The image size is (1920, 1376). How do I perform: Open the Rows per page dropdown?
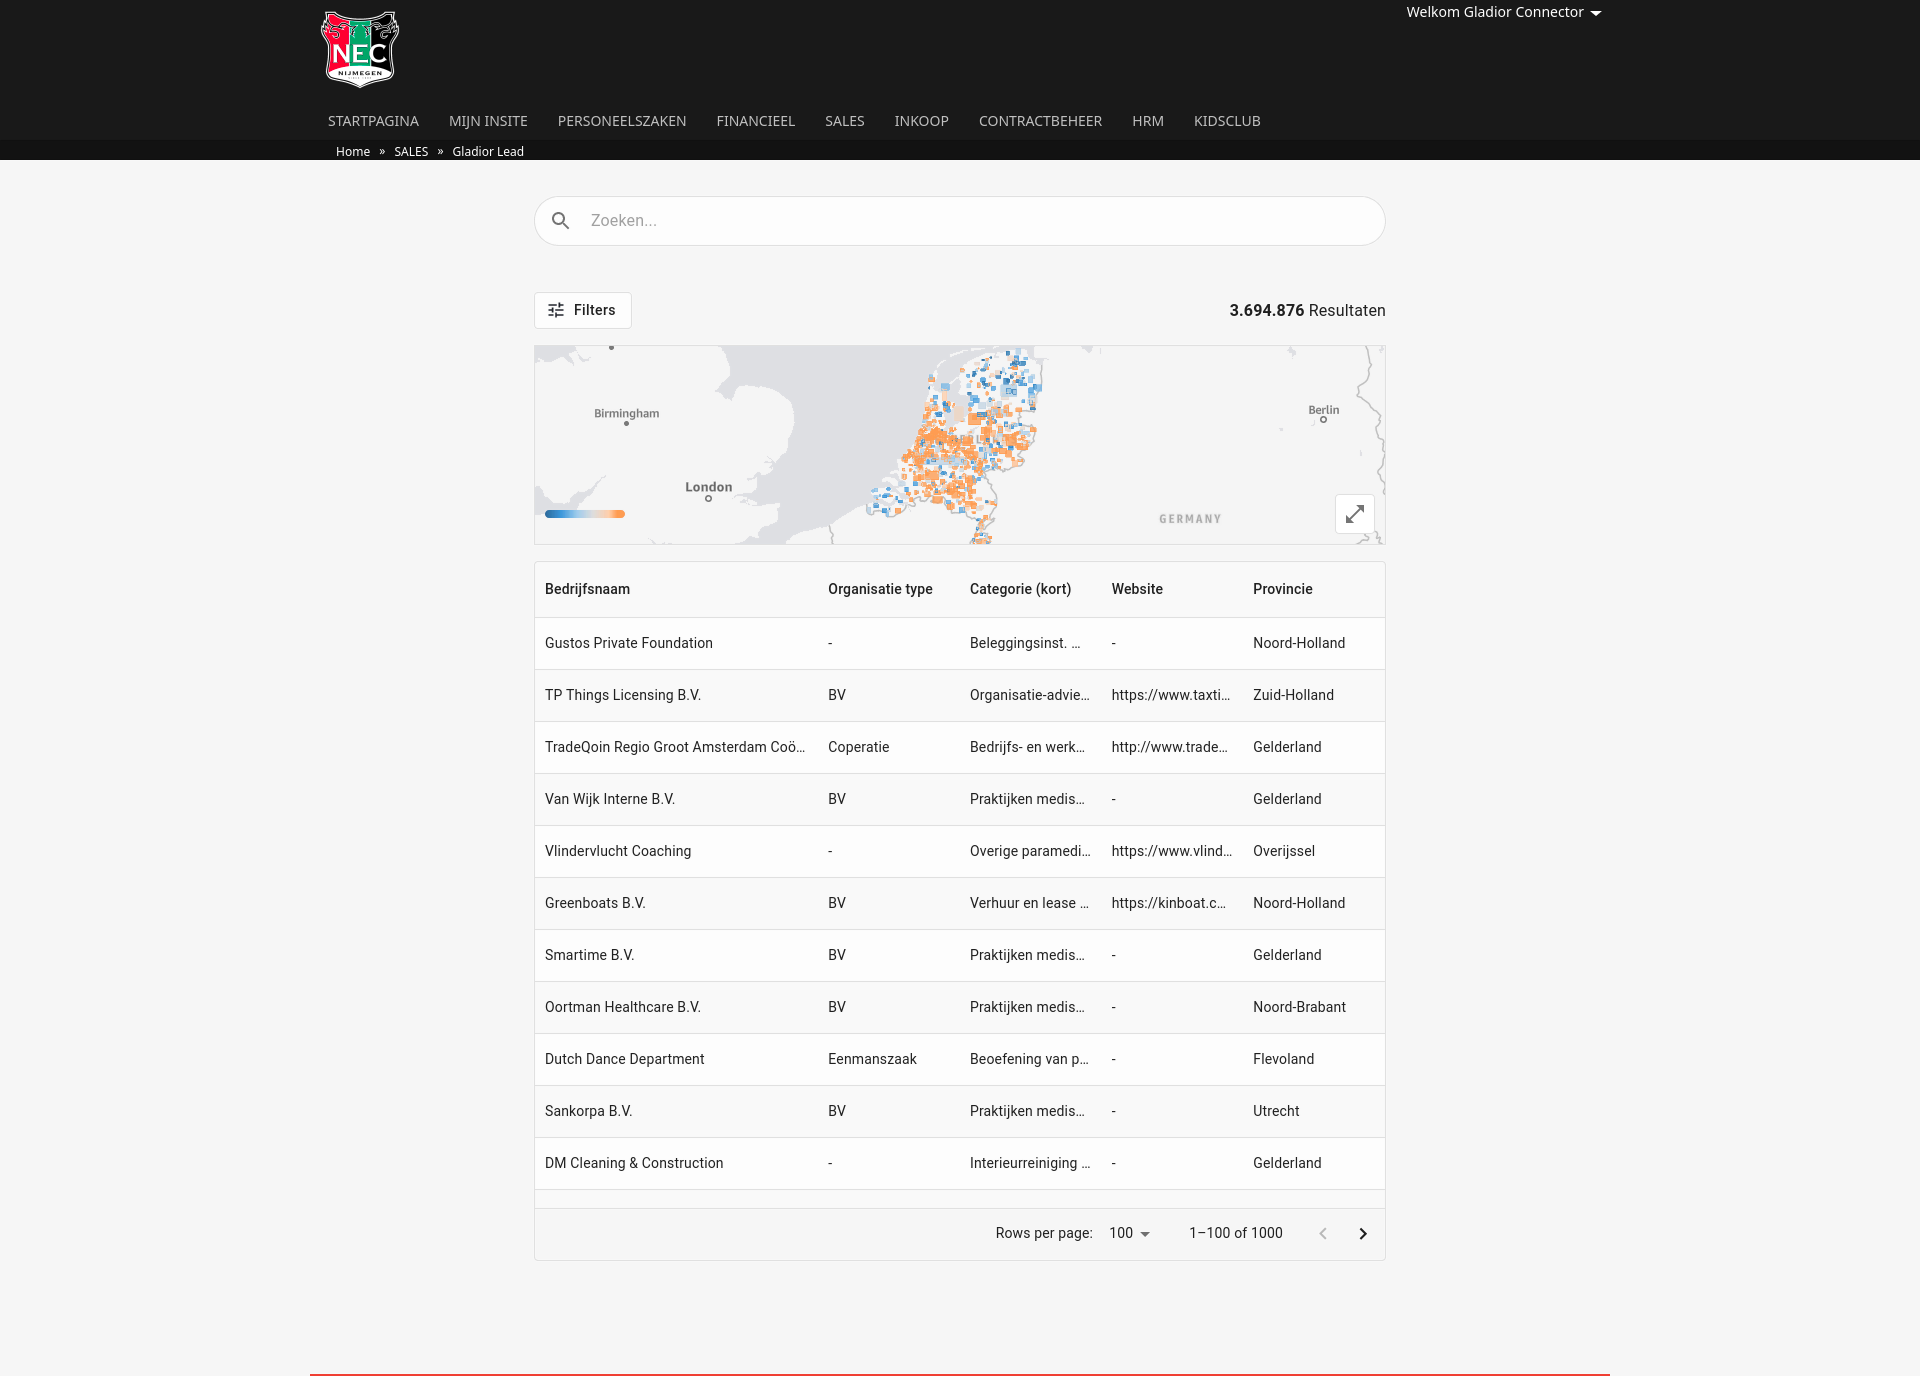click(1128, 1233)
